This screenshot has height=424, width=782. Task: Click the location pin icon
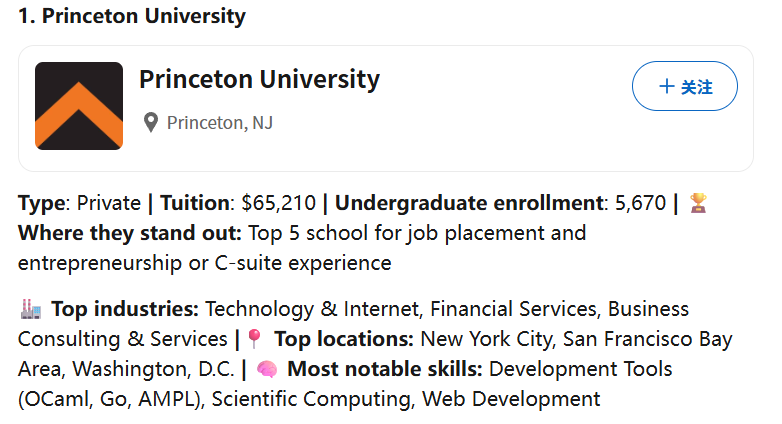[x=151, y=122]
